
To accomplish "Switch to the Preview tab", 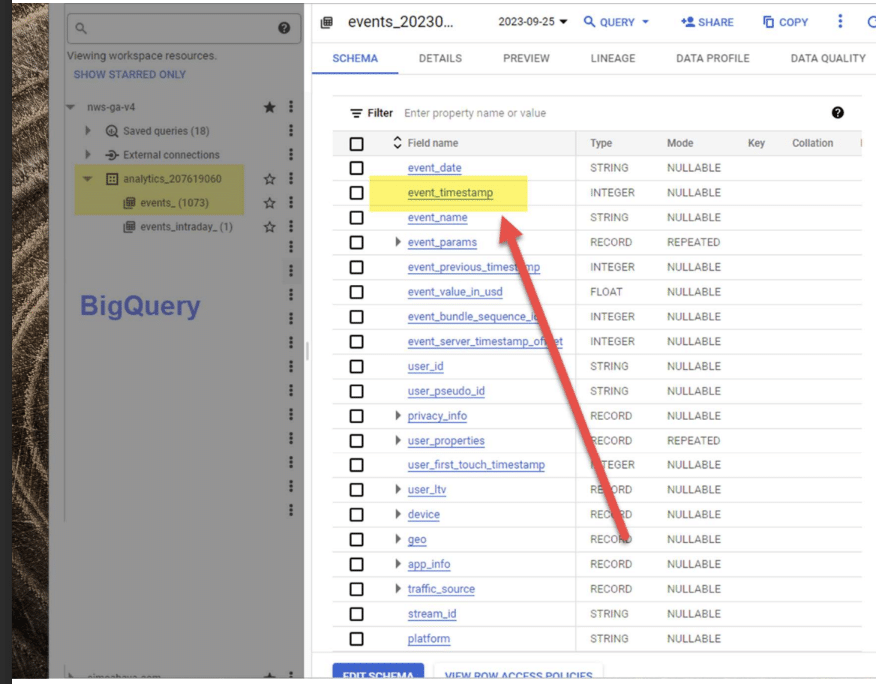I will tap(526, 58).
